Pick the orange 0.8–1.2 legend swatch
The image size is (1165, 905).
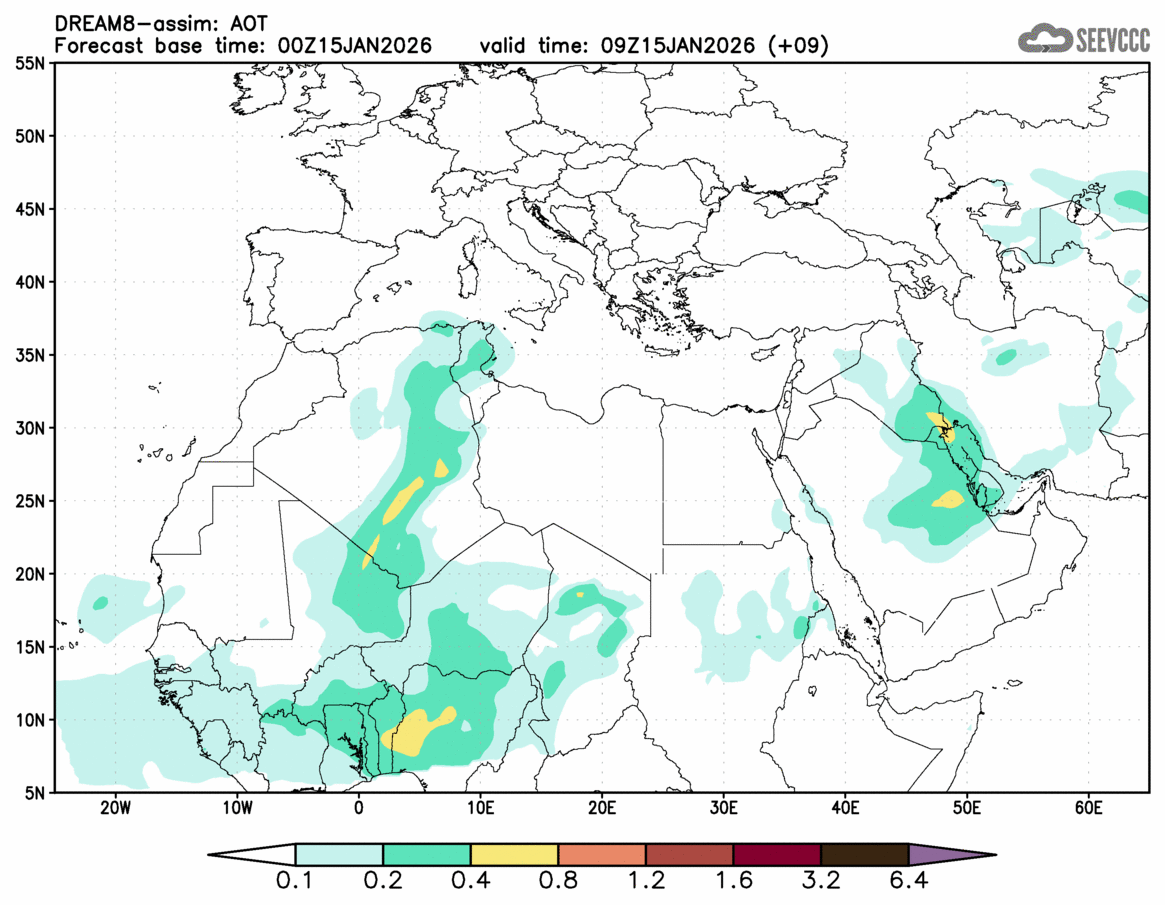point(602,855)
